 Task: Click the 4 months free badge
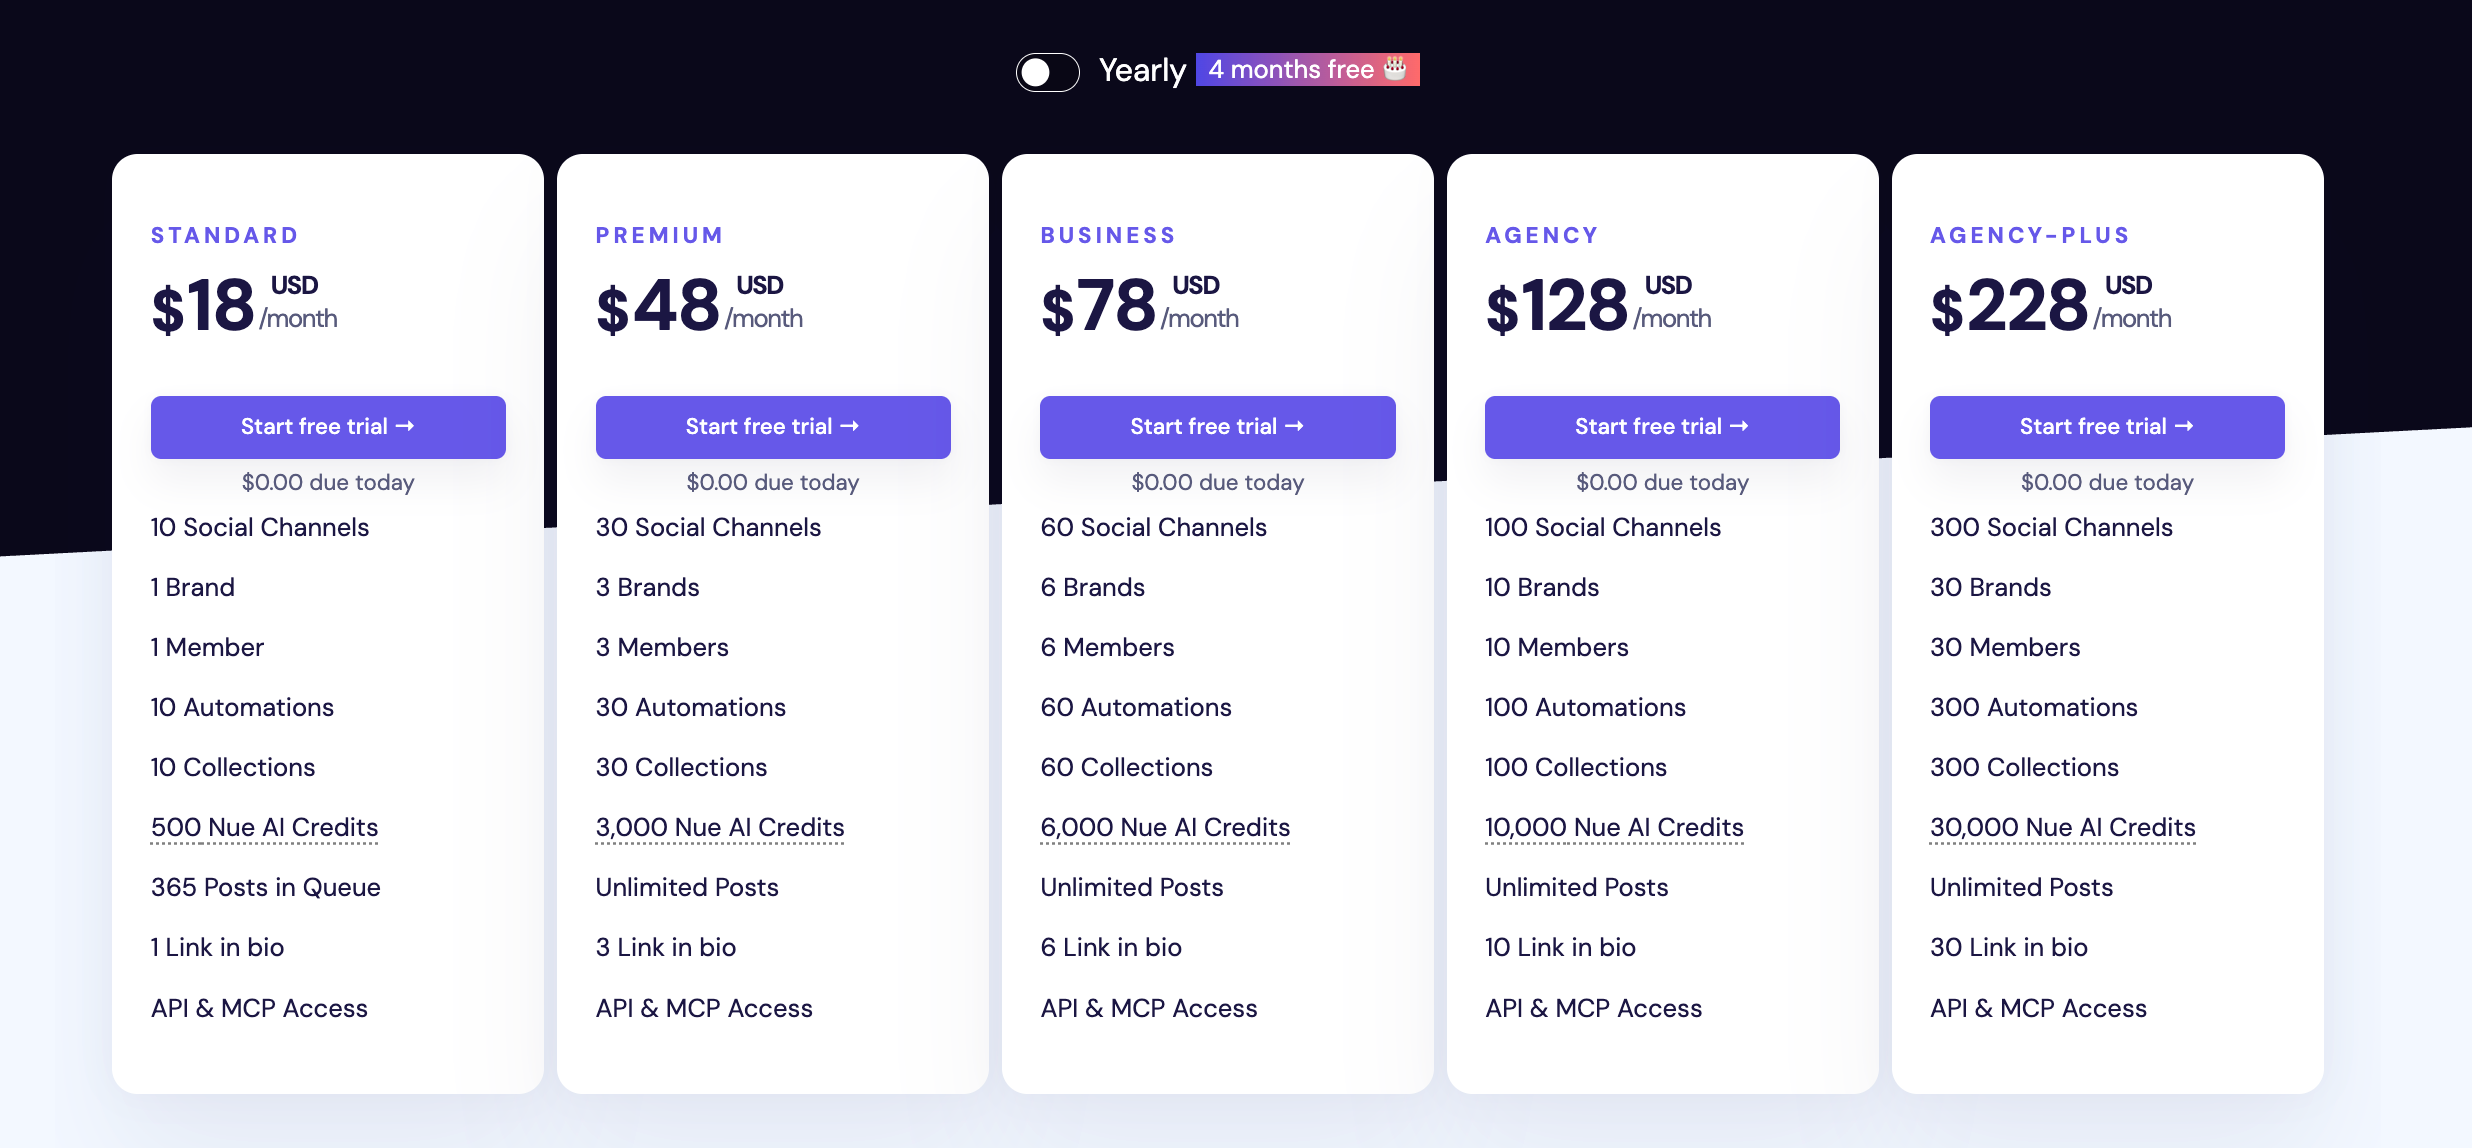[x=1307, y=69]
